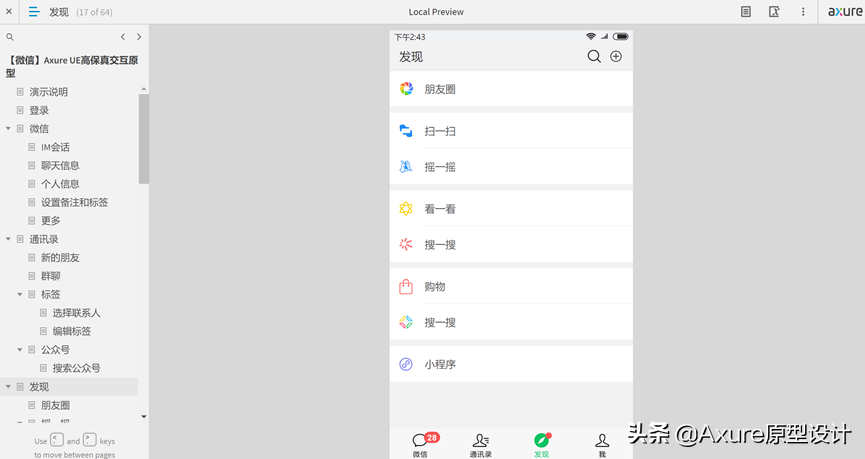
Task: Open the 扫一扫 row label
Action: [440, 131]
